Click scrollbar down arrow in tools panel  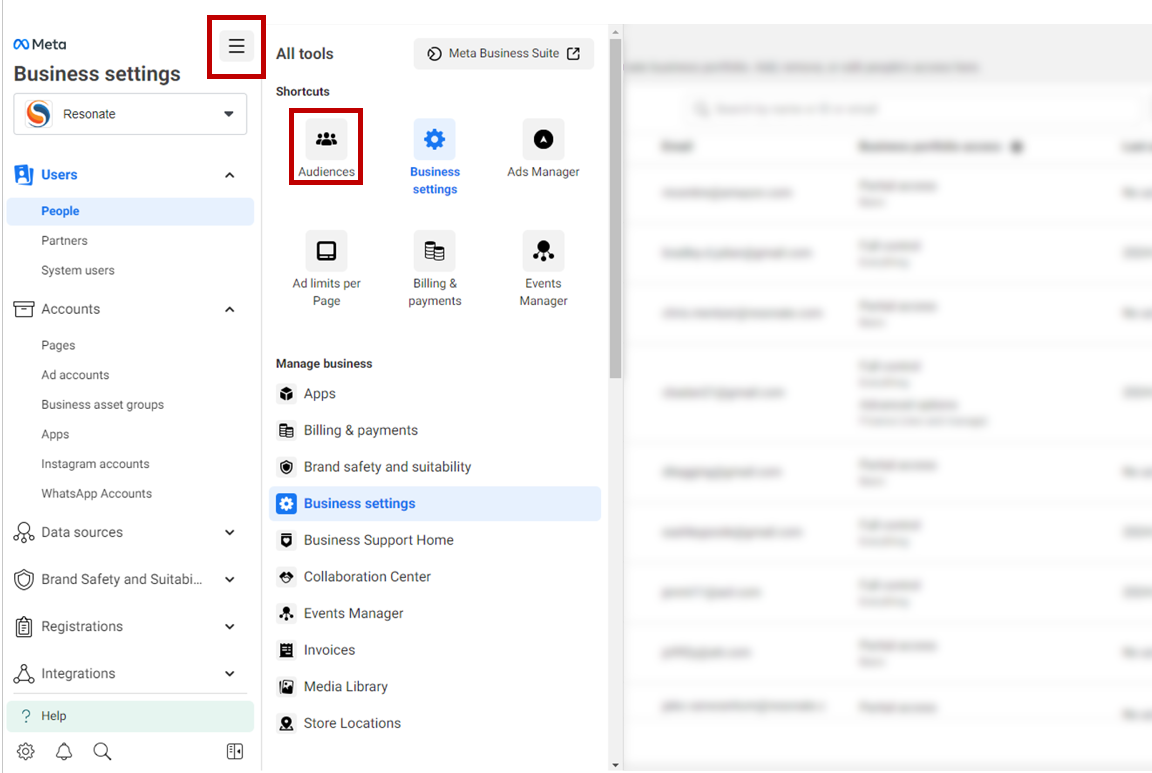tap(615, 765)
